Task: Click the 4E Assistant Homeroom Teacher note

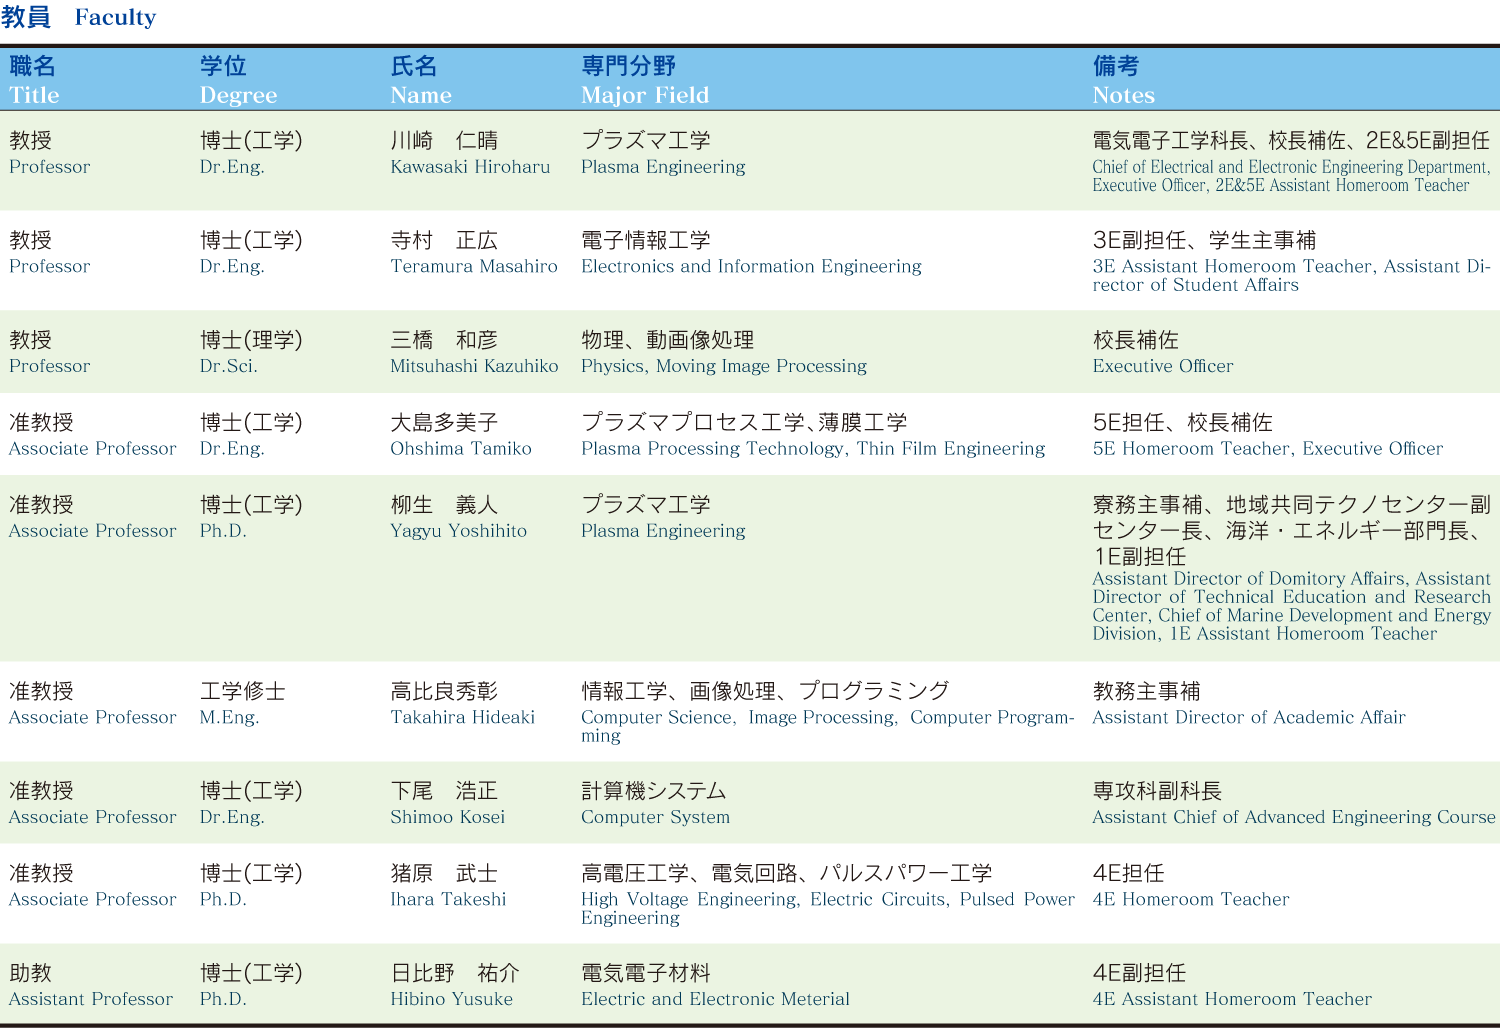Action: click(x=1232, y=1000)
